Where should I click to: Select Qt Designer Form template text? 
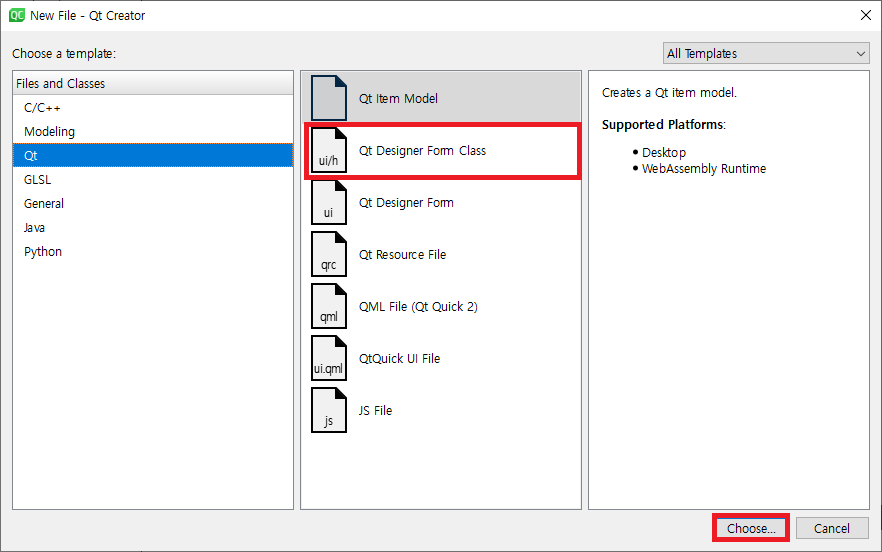pyautogui.click(x=406, y=203)
